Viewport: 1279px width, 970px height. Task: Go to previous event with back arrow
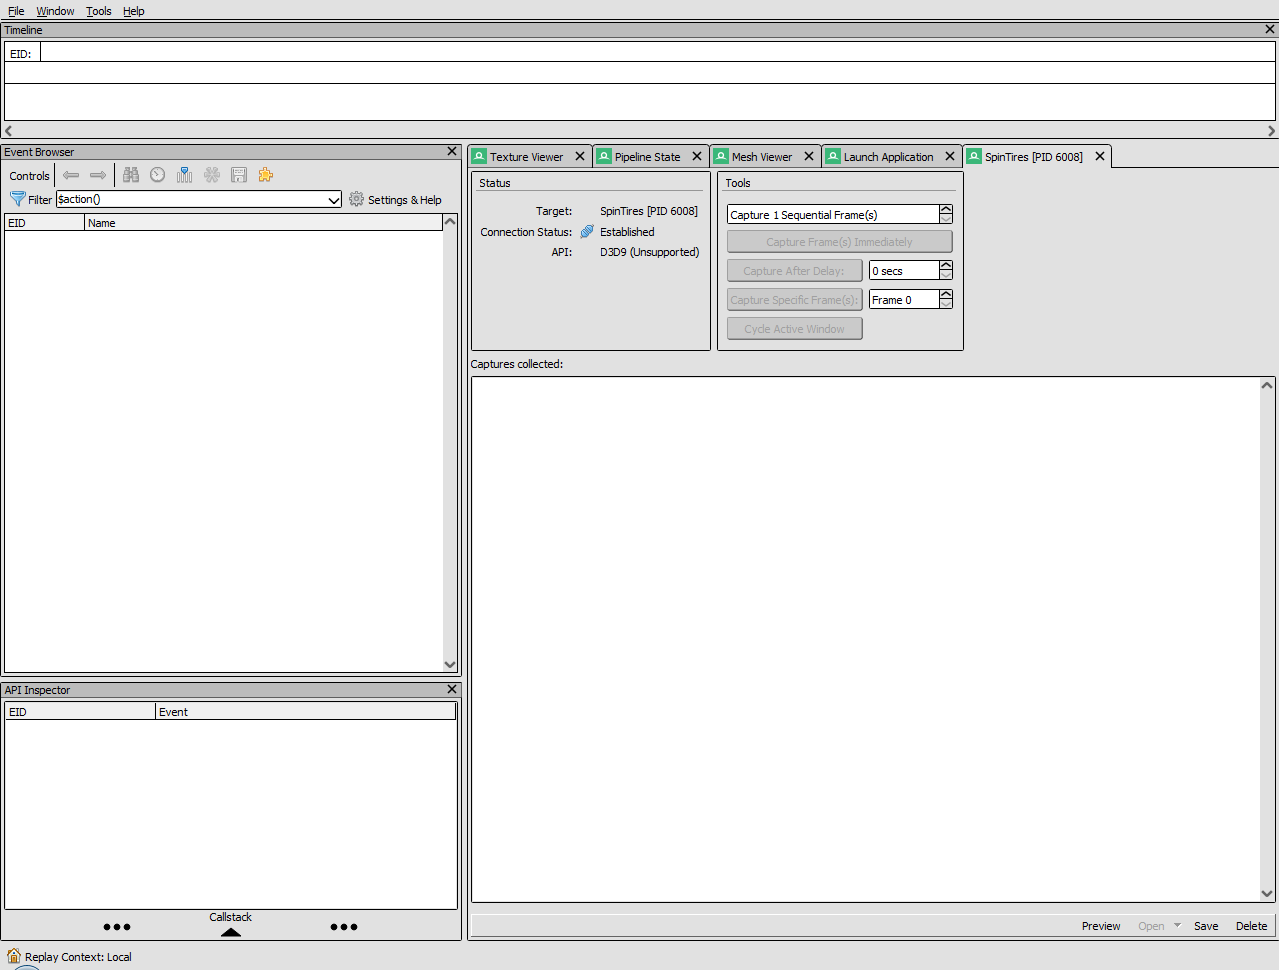tap(71, 175)
